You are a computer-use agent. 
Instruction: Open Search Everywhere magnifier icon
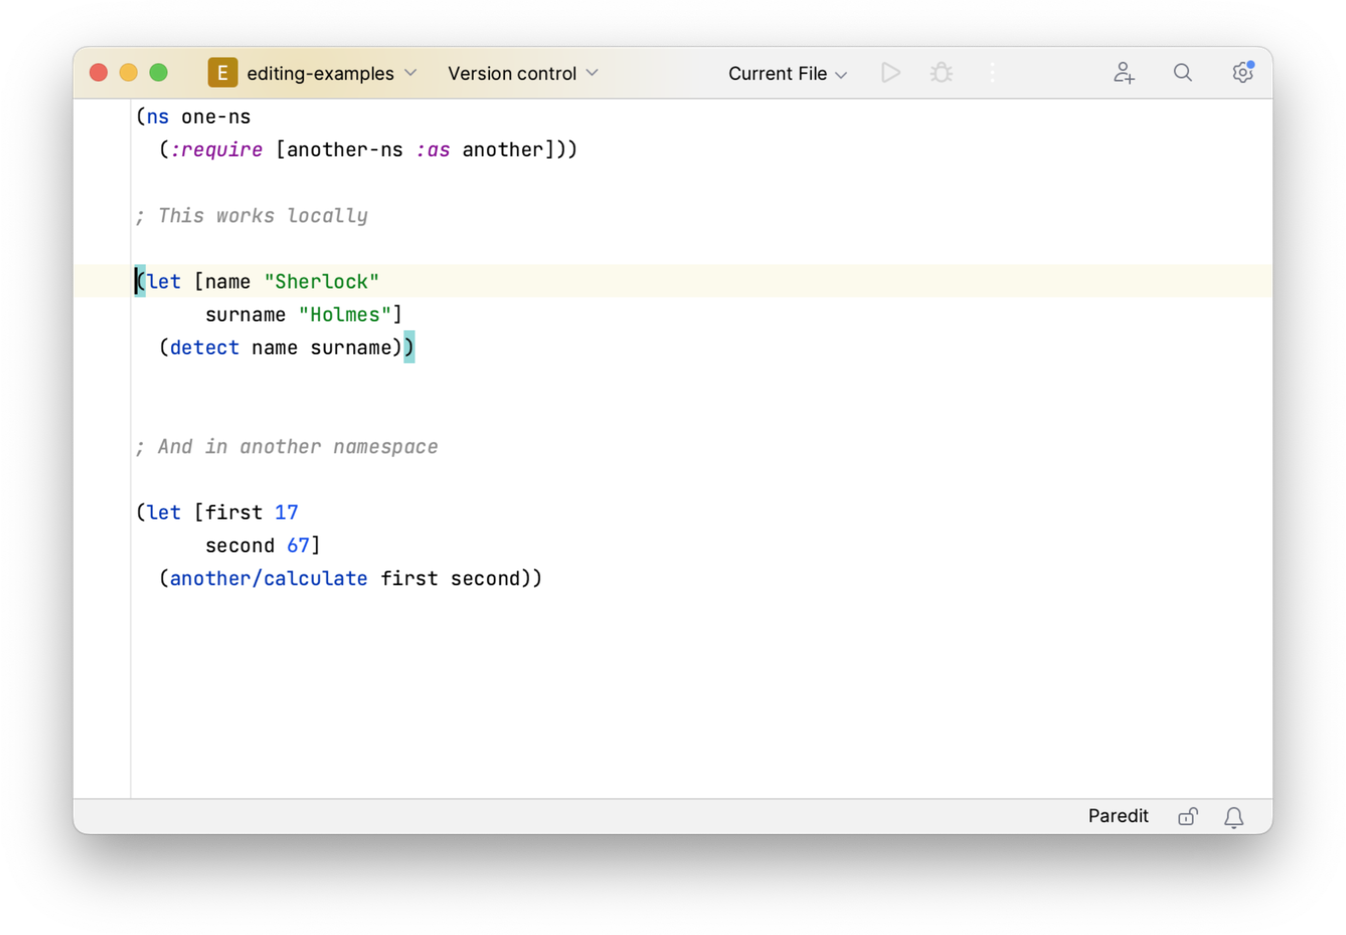1183,73
